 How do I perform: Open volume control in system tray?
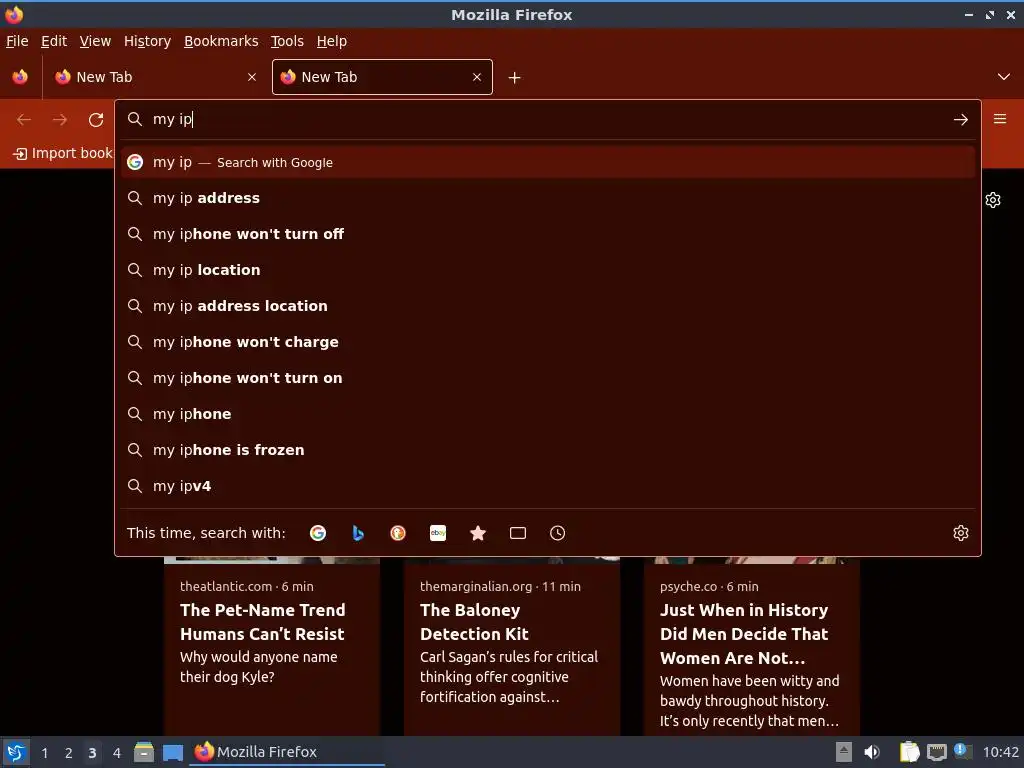point(872,752)
